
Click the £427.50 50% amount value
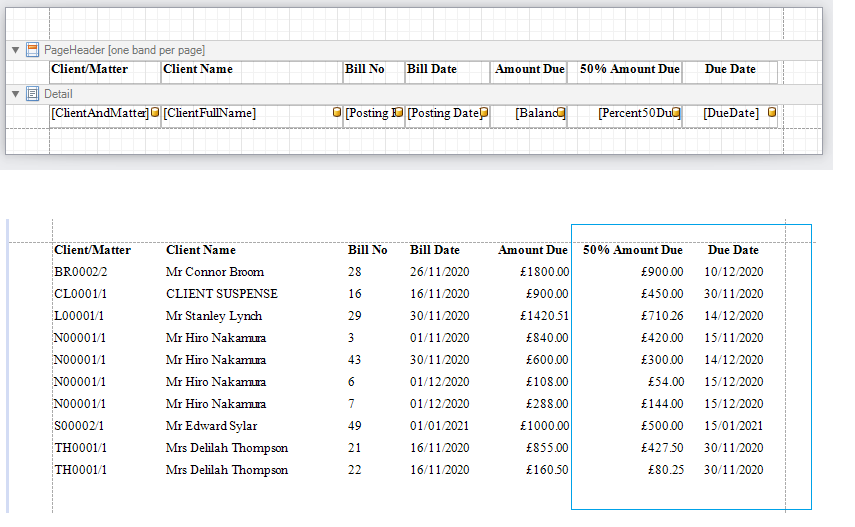[662, 448]
